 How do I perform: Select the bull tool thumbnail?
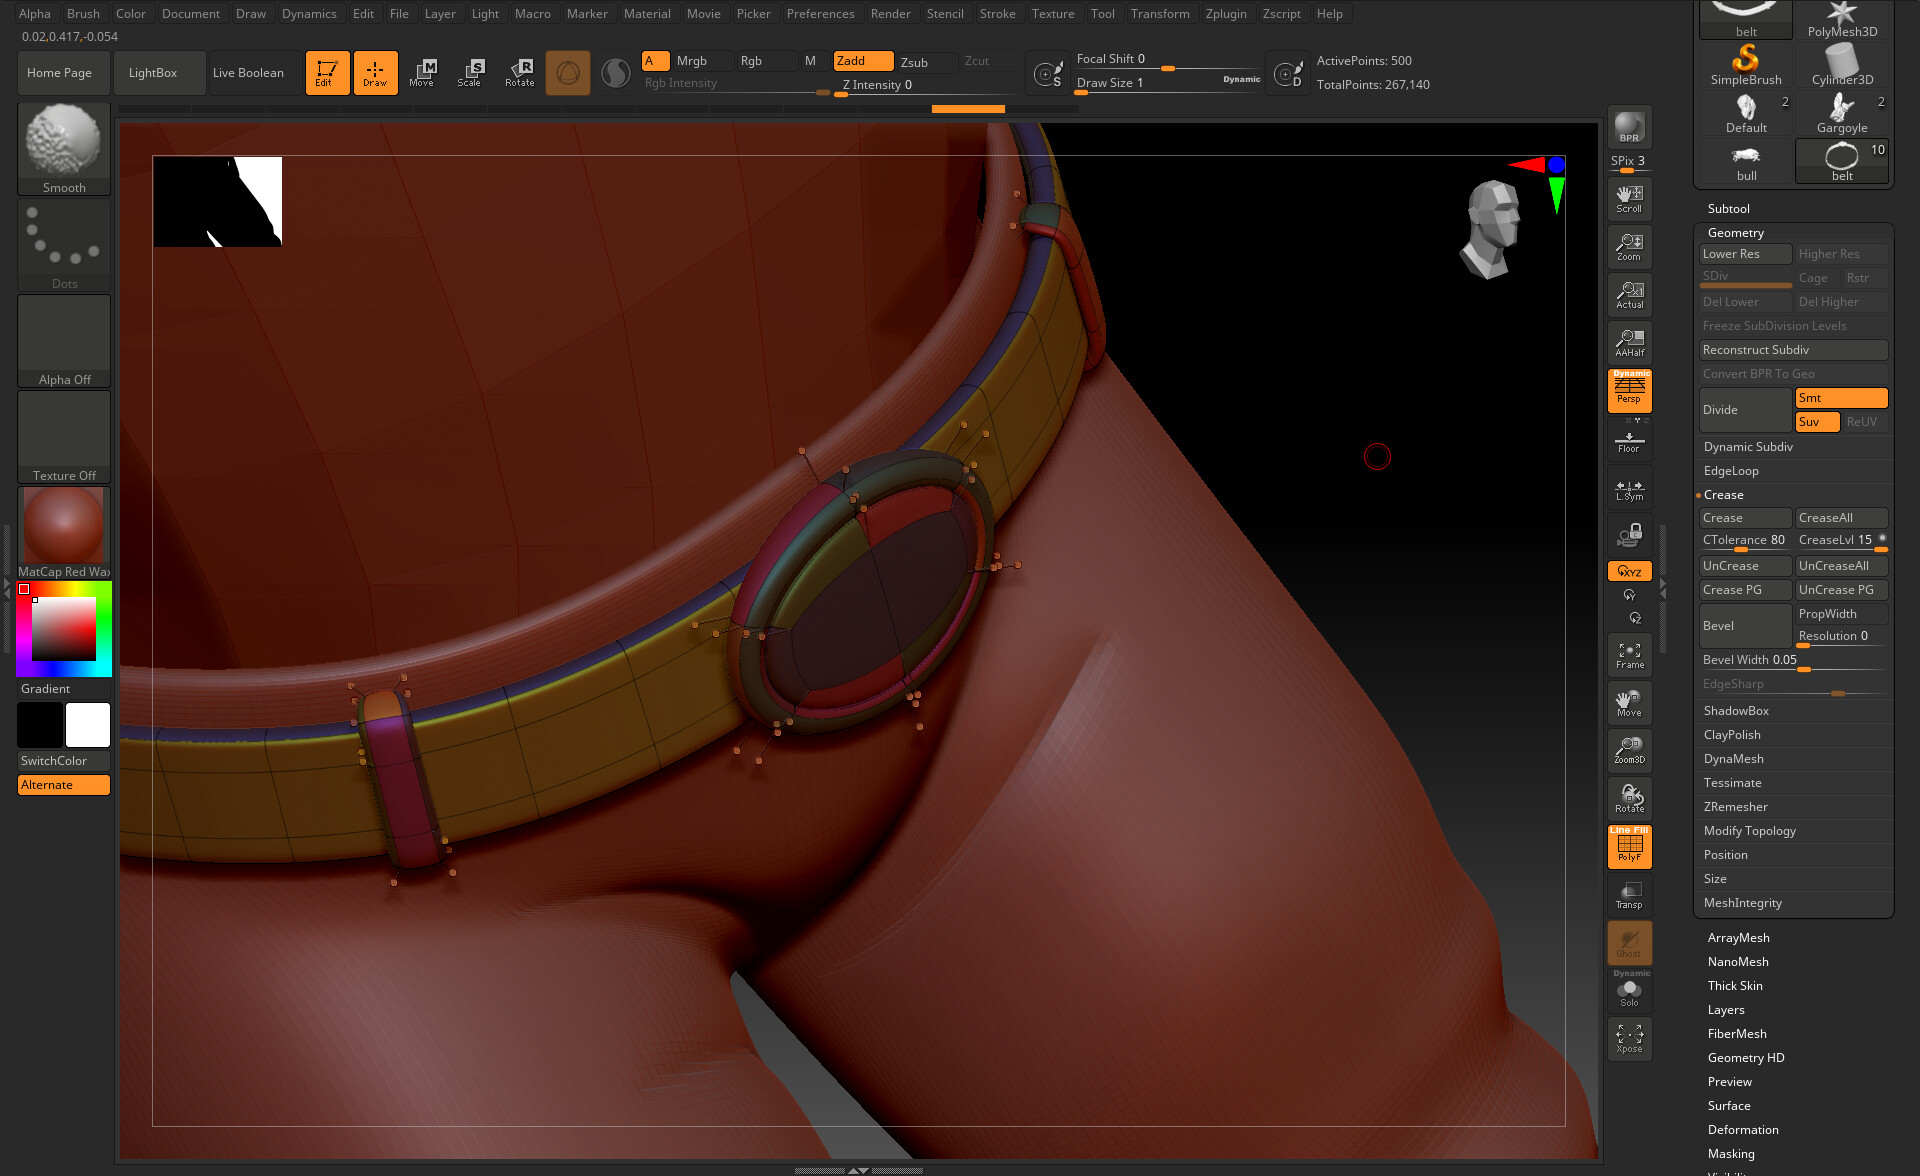click(x=1746, y=162)
